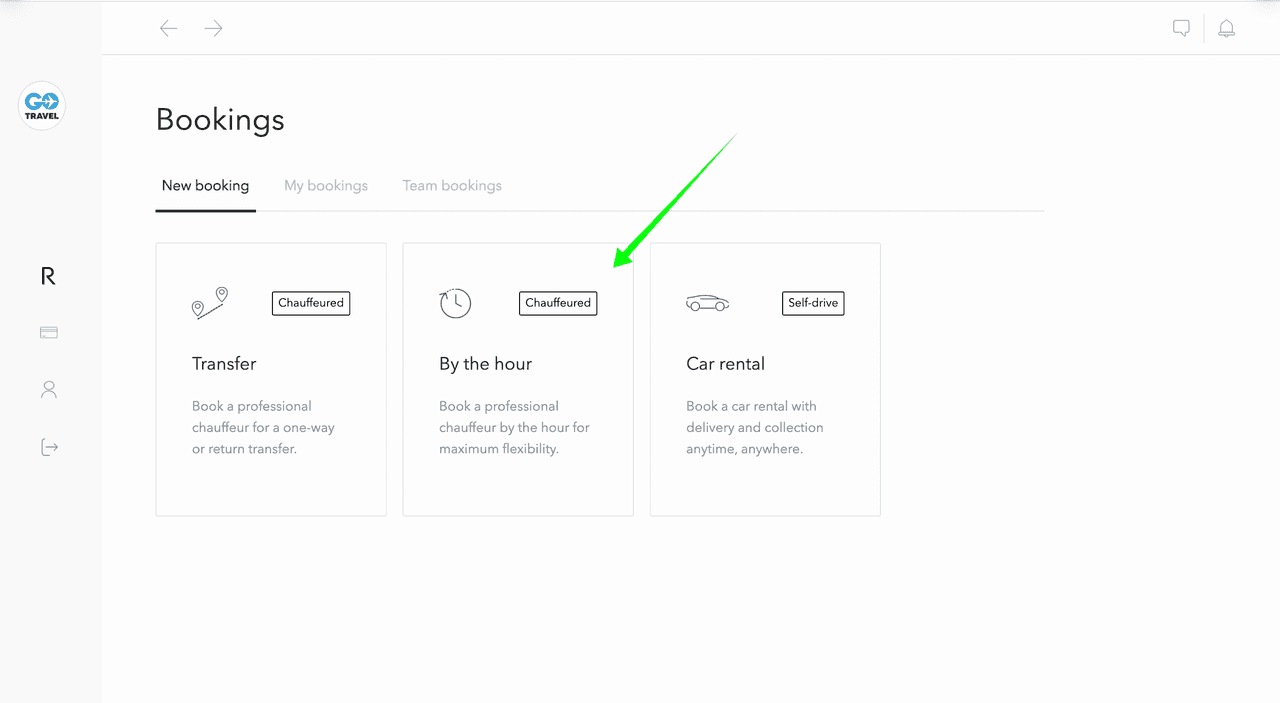Click the Chauffeured badge on Transfer card
The height and width of the screenshot is (703, 1280).
coord(311,303)
